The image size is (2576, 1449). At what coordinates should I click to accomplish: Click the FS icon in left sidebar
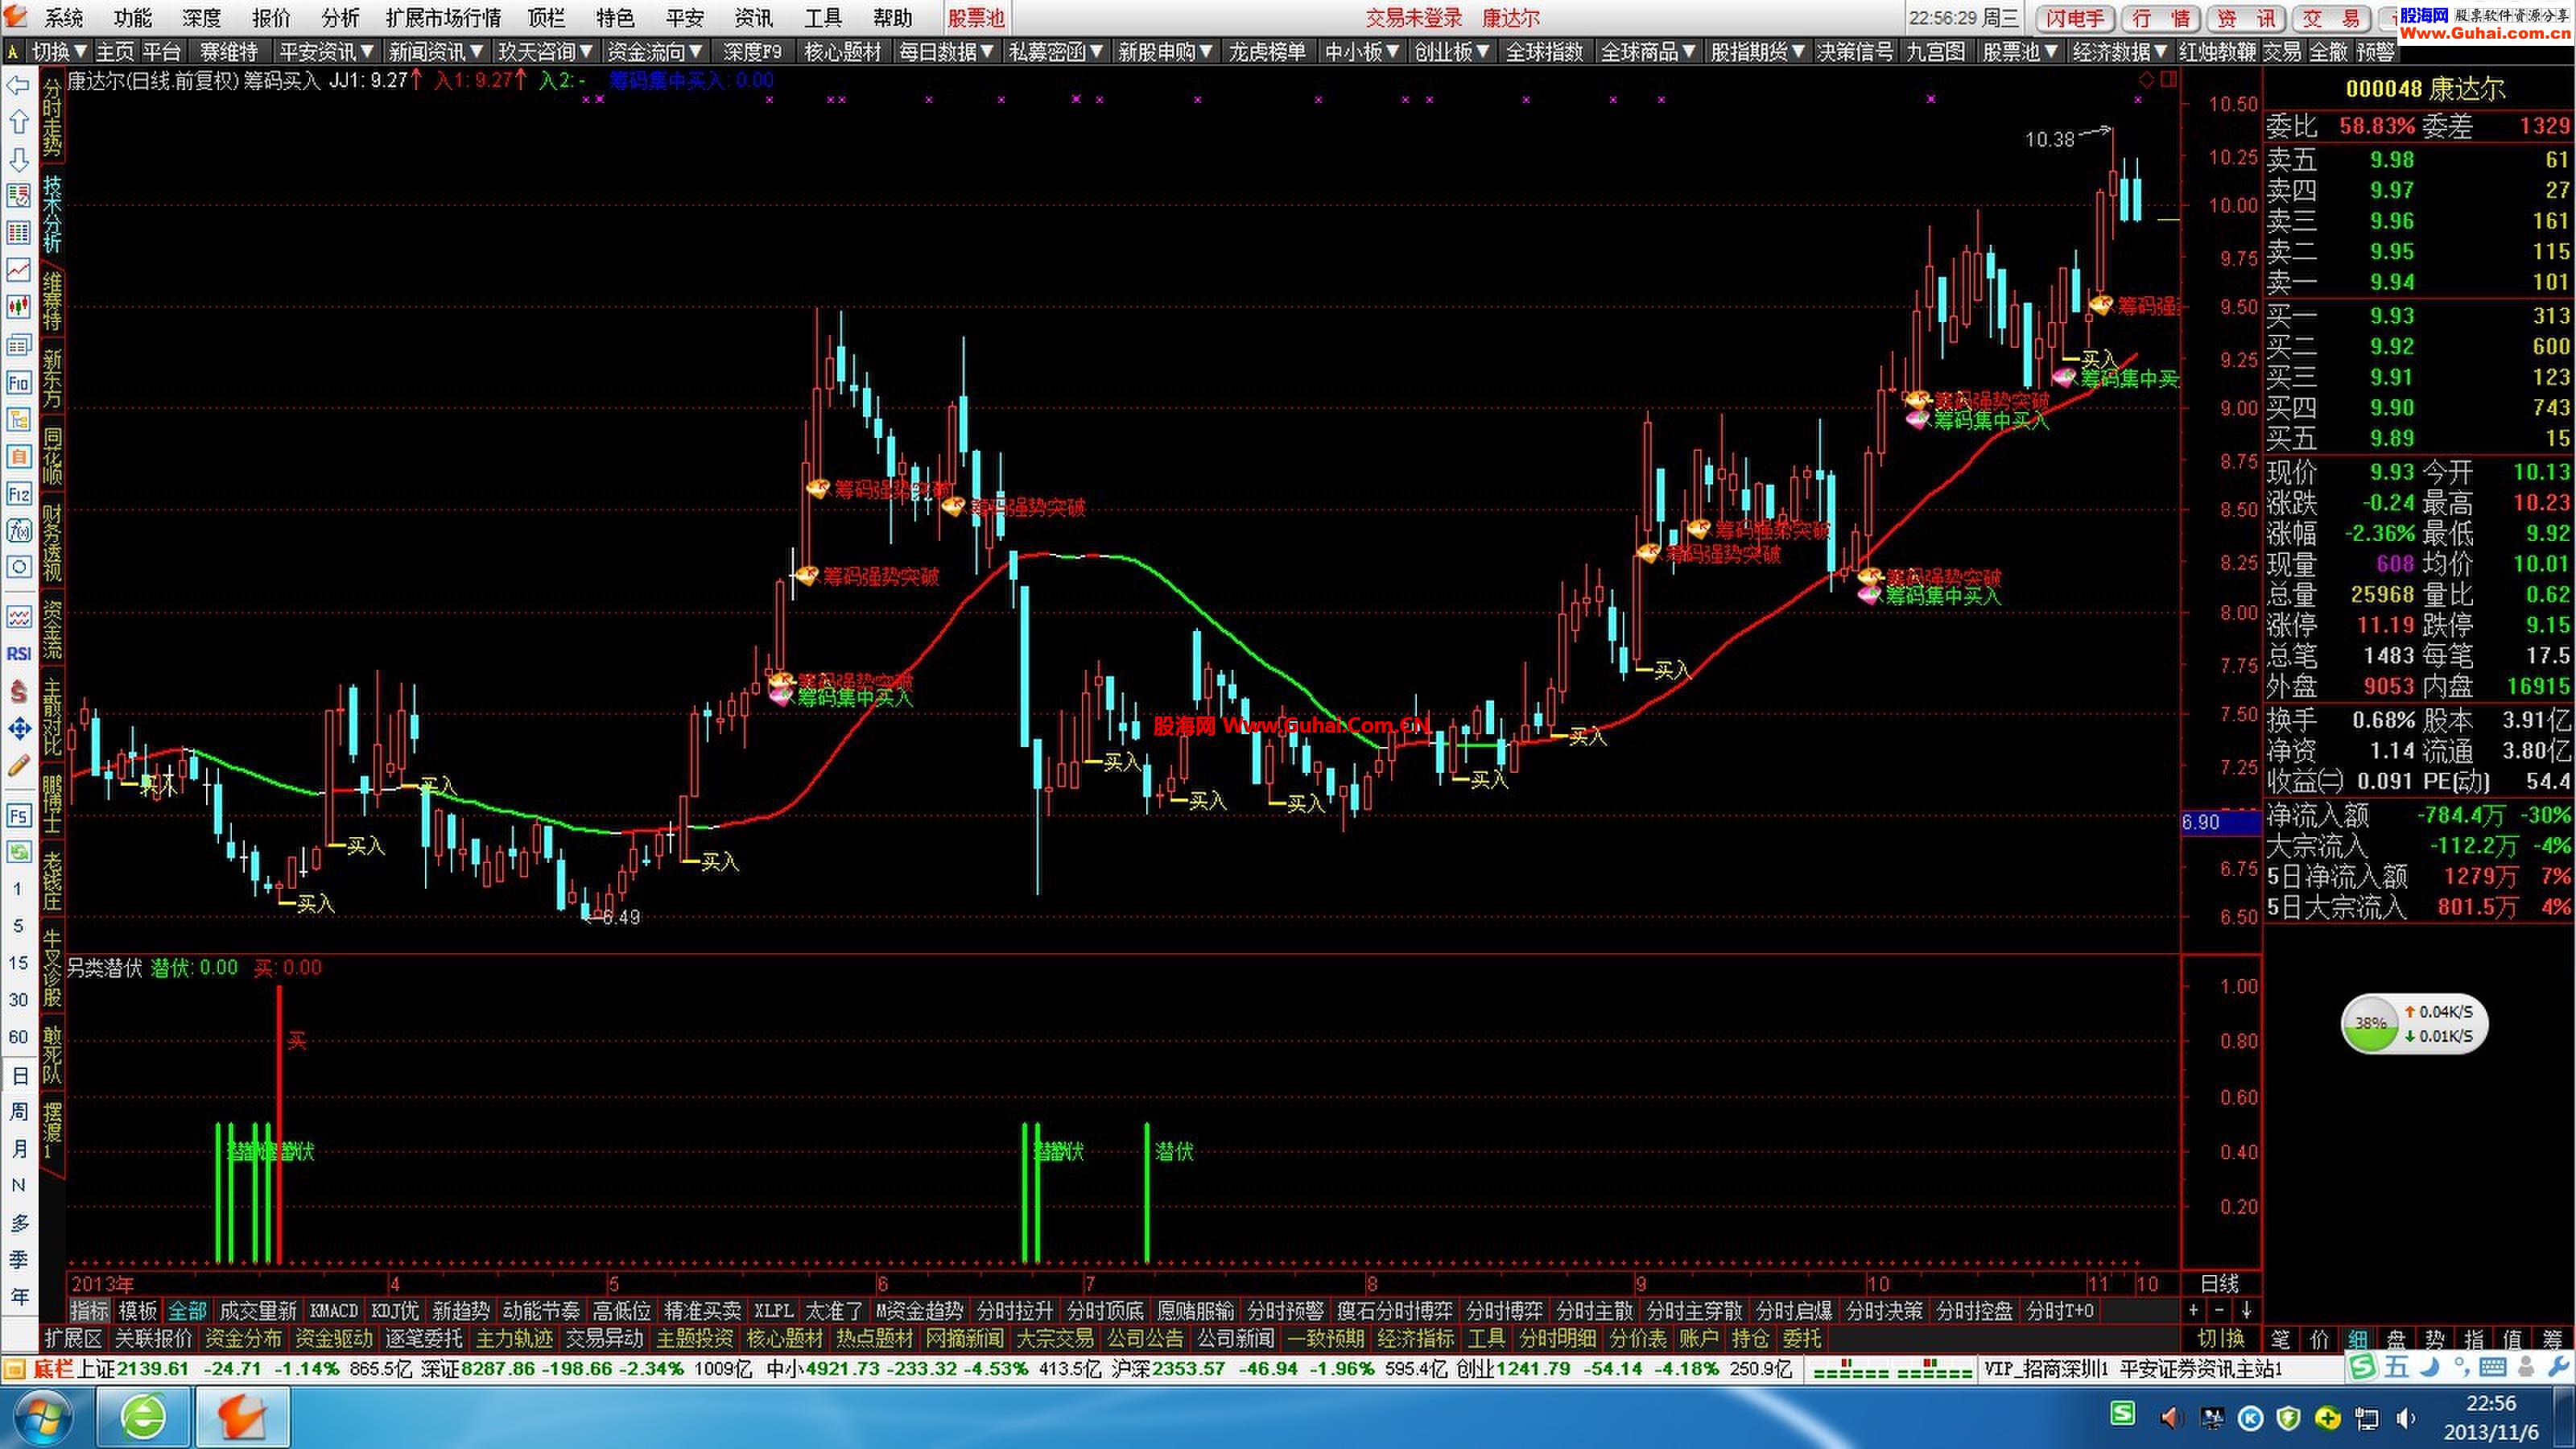click(x=18, y=815)
